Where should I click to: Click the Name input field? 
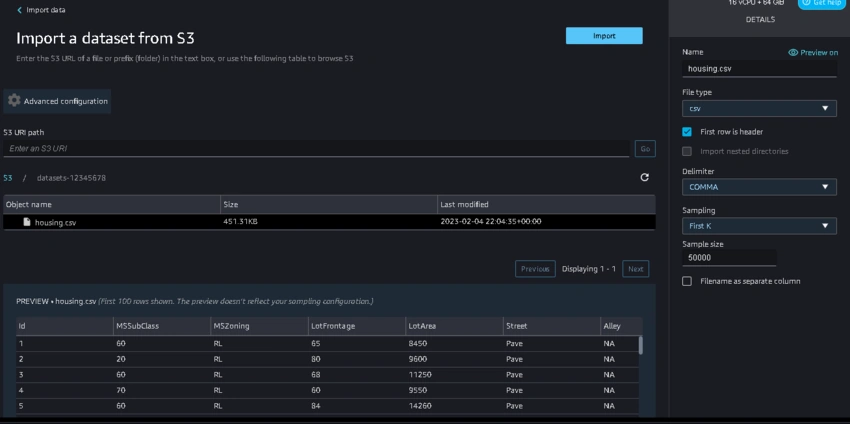[759, 69]
